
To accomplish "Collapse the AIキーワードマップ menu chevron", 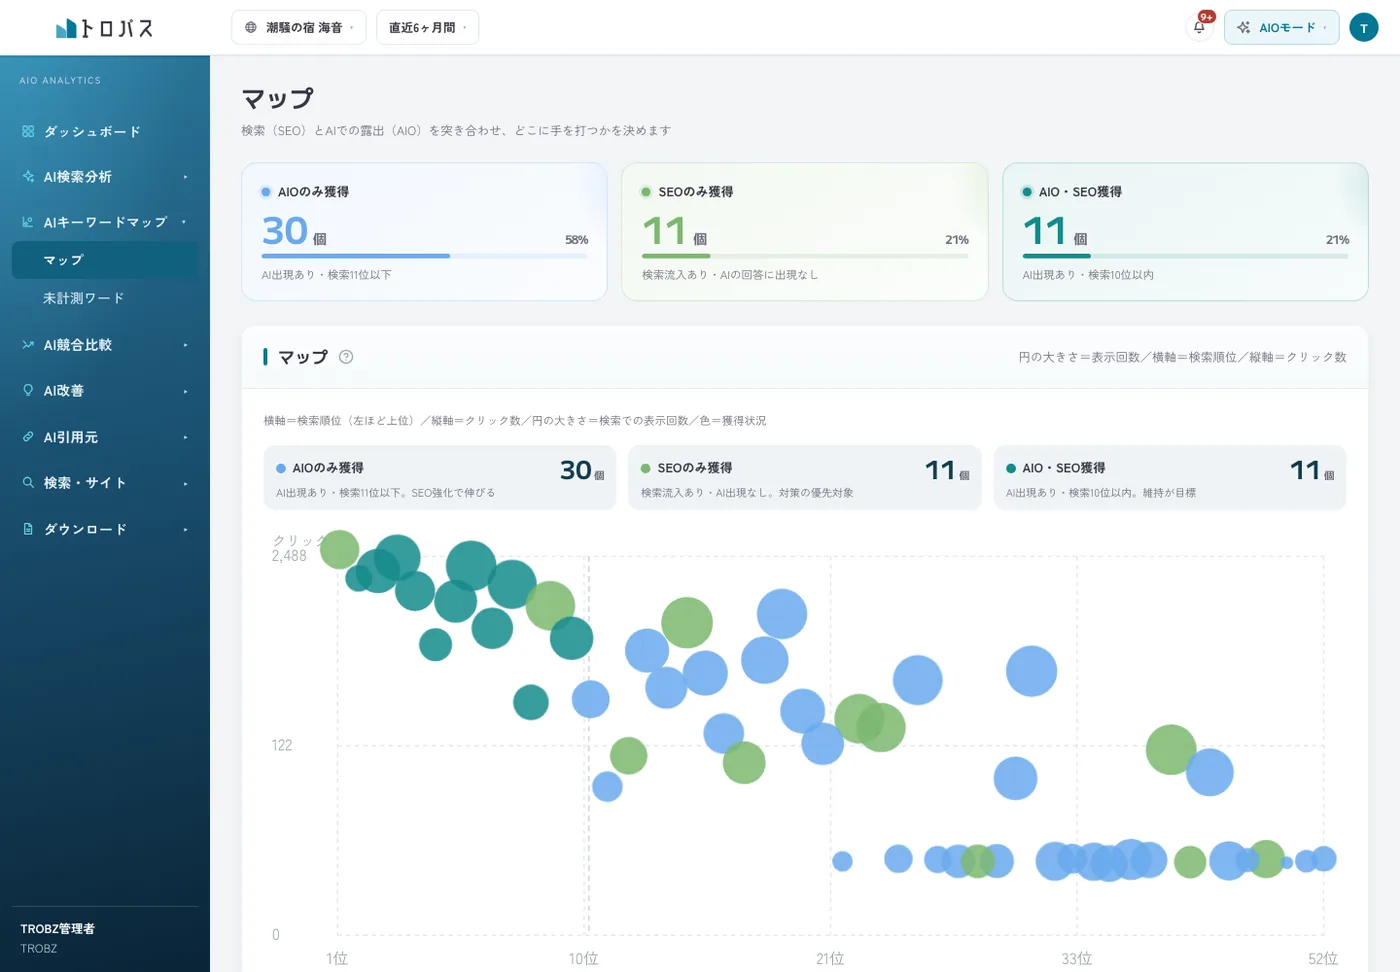I will [185, 222].
